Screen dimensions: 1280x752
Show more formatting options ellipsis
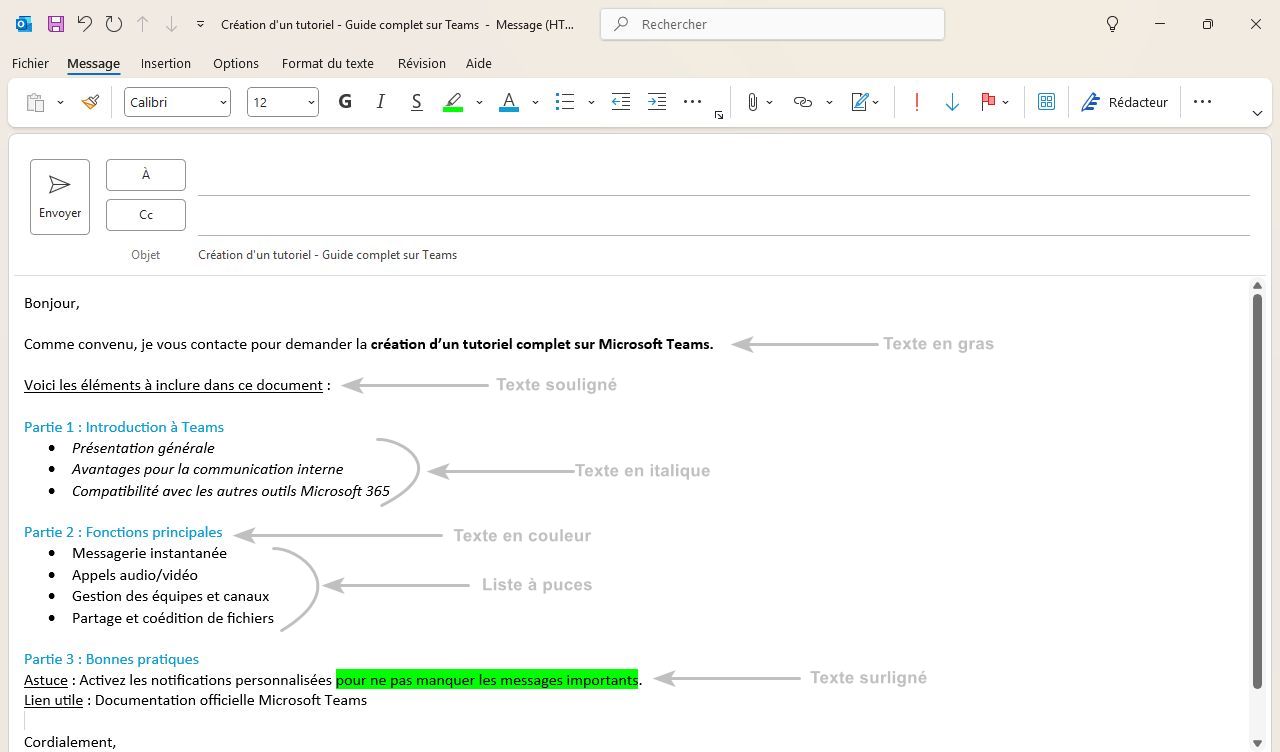point(692,102)
